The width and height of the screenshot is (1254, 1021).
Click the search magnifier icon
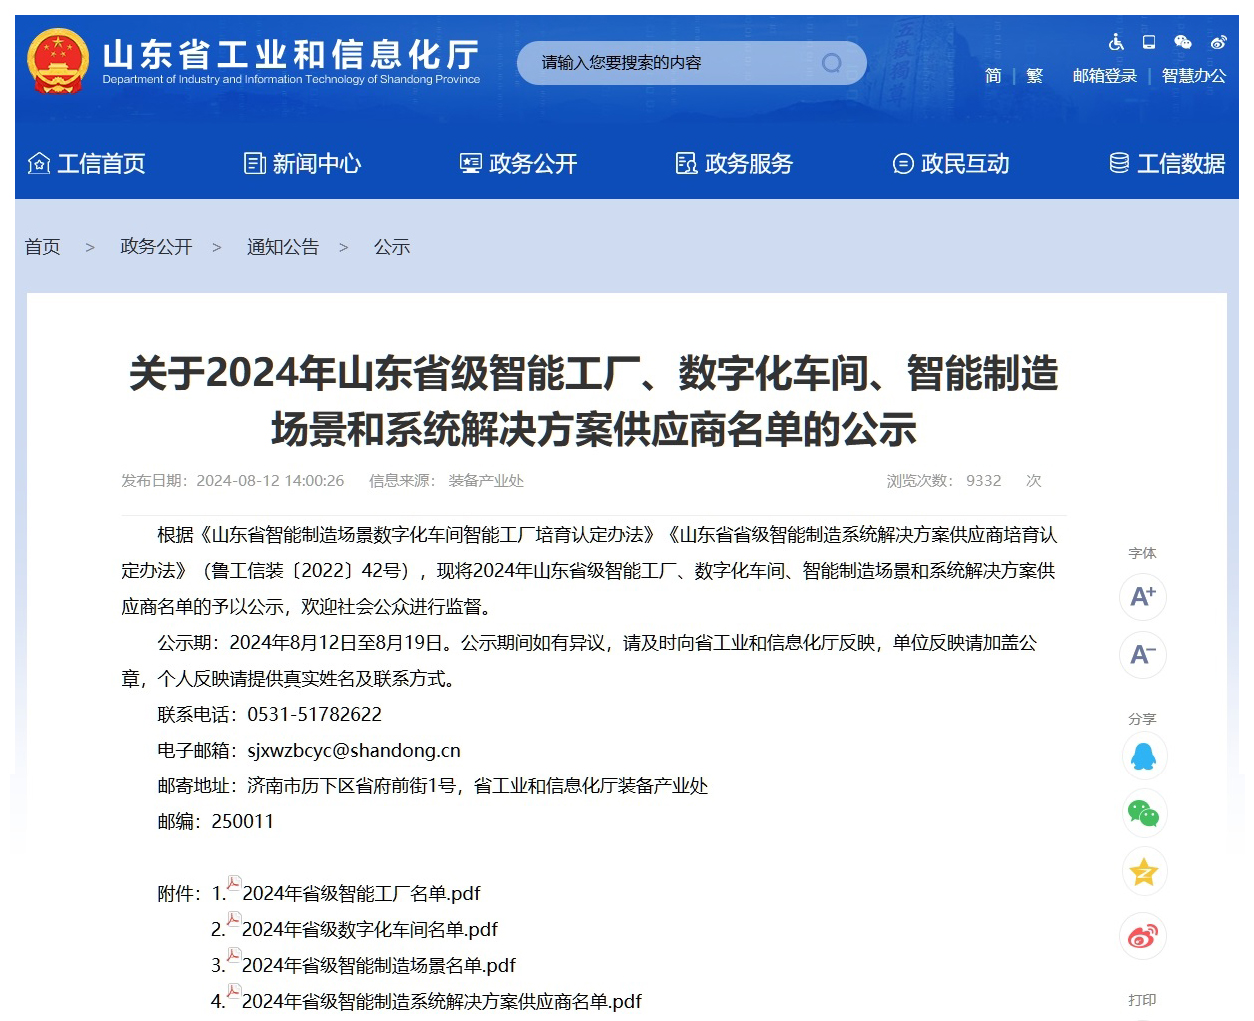click(831, 63)
